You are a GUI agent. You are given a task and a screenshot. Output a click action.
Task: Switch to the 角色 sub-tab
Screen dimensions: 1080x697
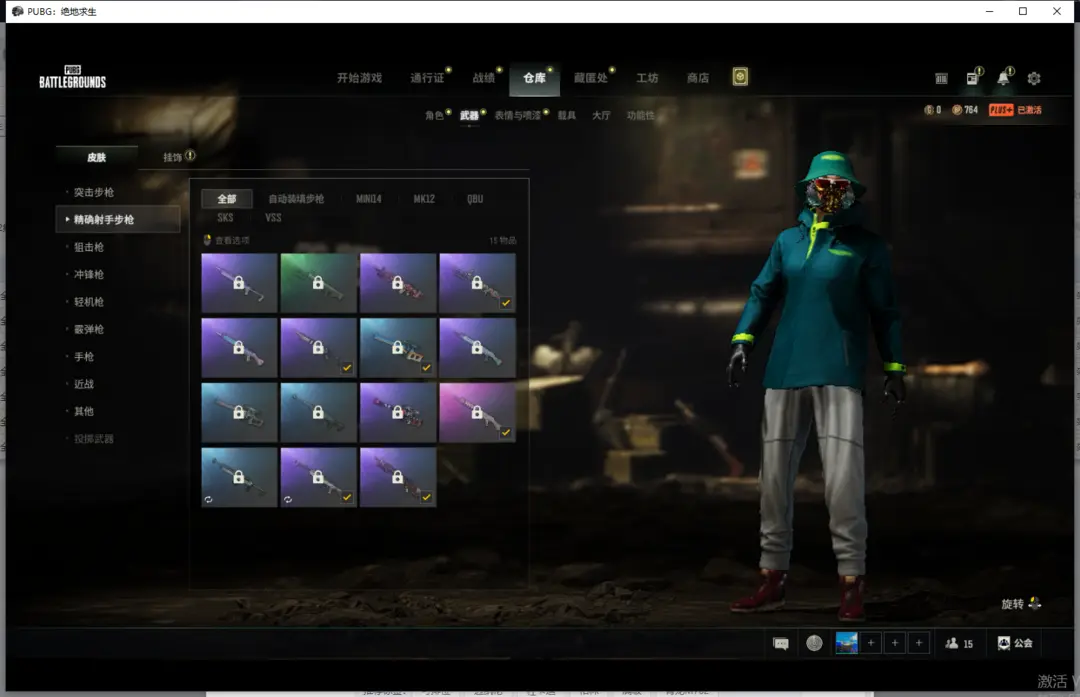[x=434, y=115]
